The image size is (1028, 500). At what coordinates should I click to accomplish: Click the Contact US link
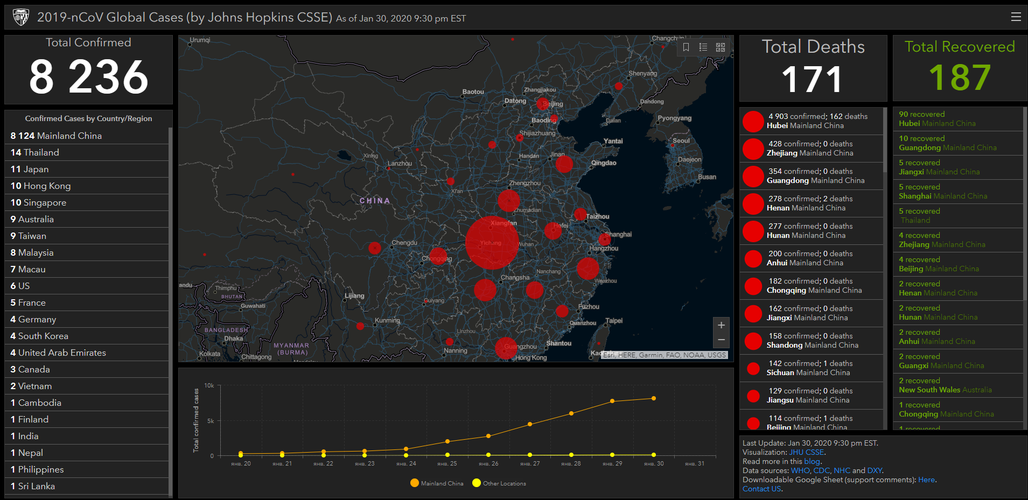pyautogui.click(x=762, y=488)
